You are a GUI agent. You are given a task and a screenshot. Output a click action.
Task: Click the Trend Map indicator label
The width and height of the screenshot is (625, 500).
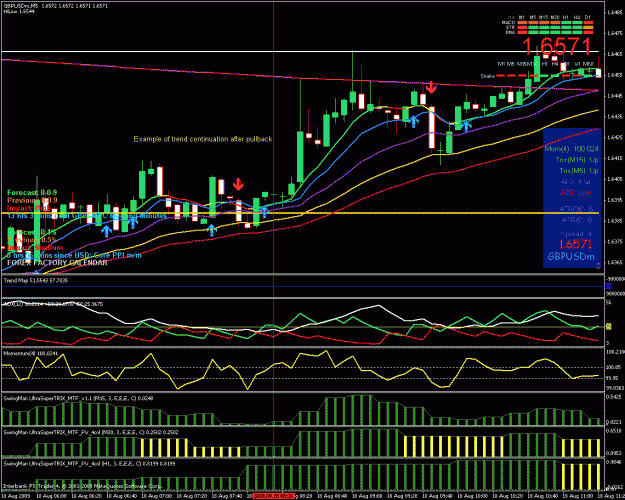35,281
